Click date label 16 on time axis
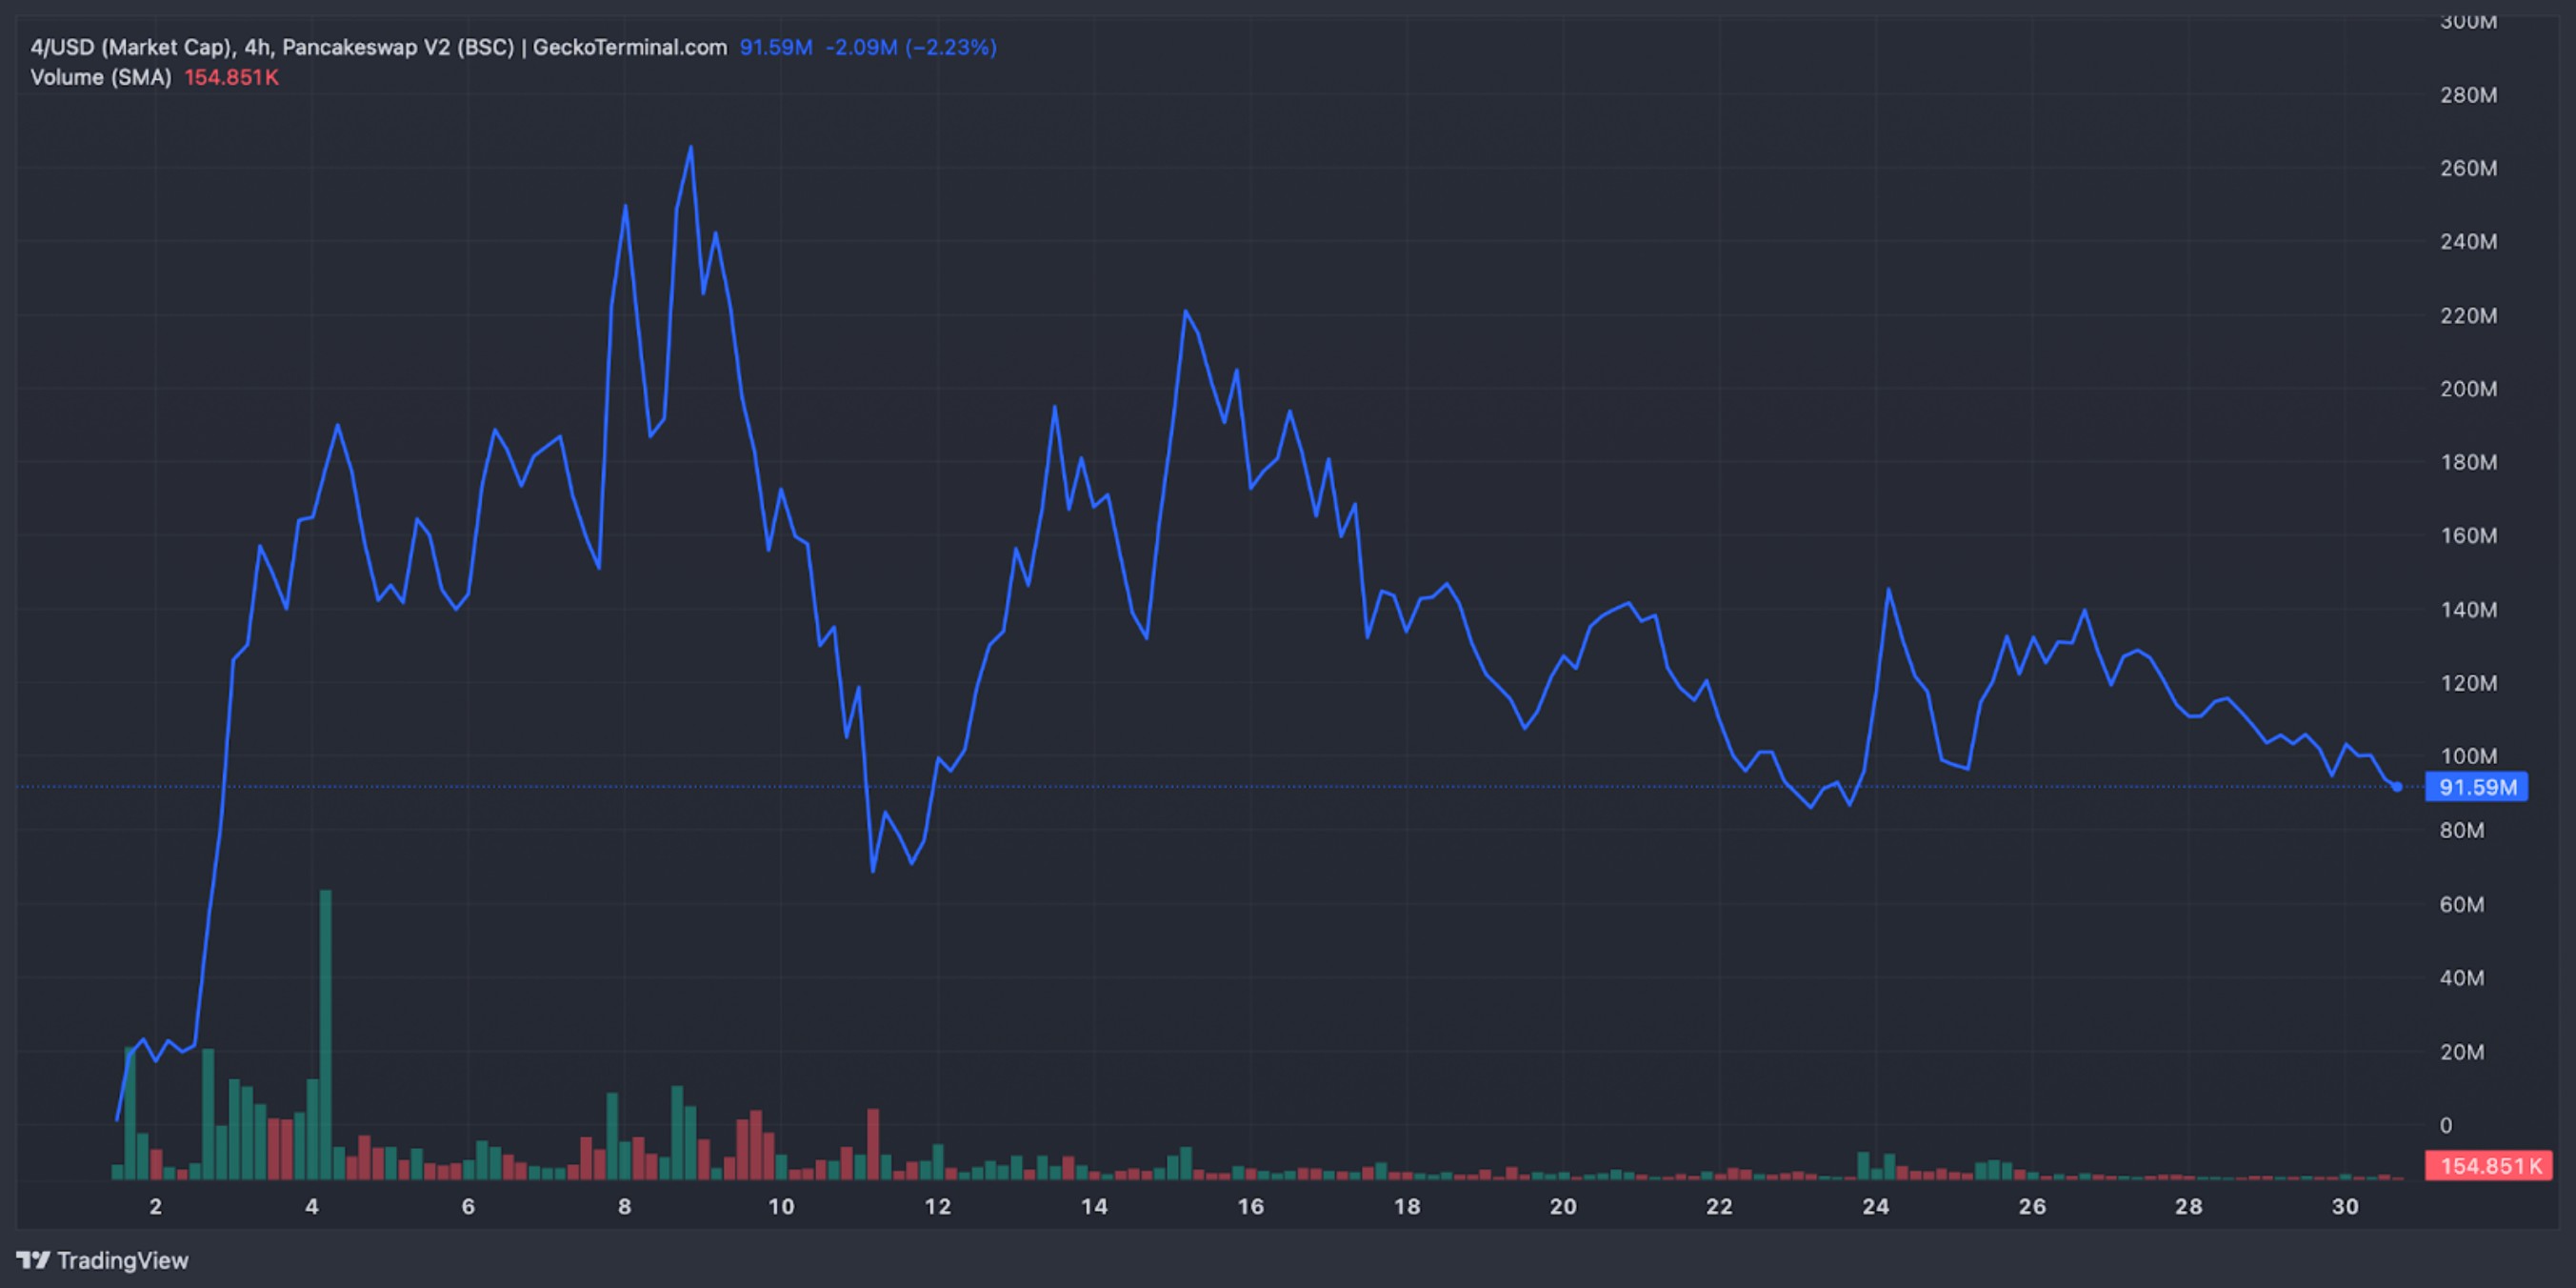This screenshot has width=2576, height=1288. [x=1250, y=1207]
